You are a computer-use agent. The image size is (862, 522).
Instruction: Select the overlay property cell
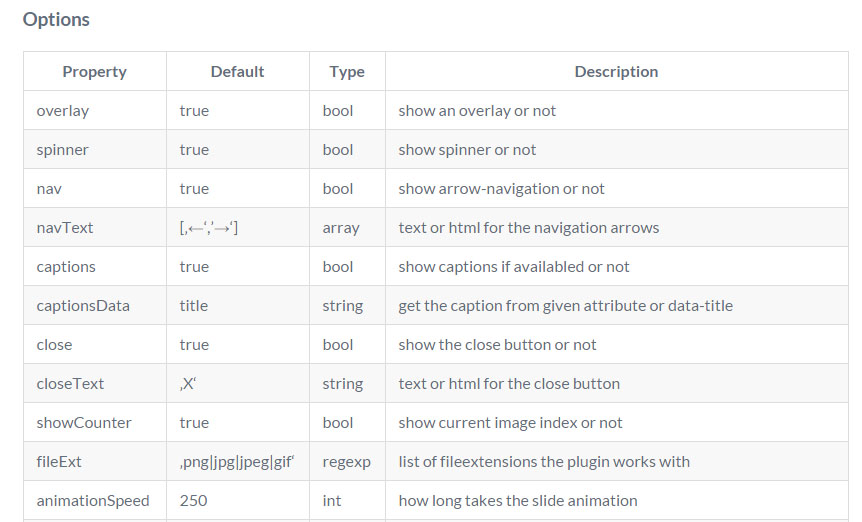(95, 110)
